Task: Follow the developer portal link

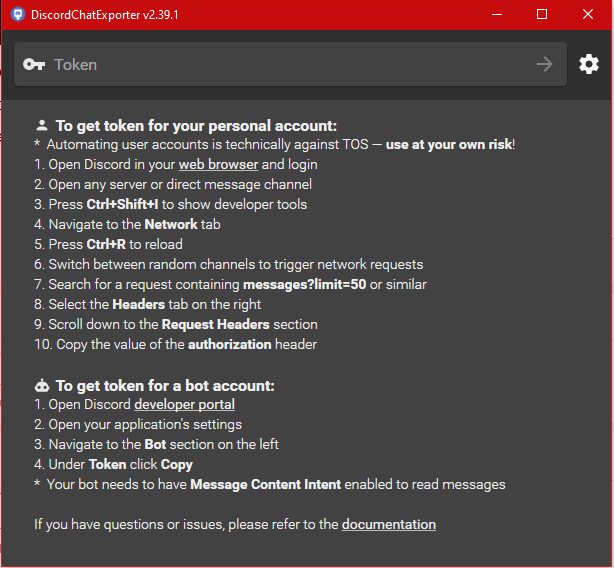Action: [184, 404]
